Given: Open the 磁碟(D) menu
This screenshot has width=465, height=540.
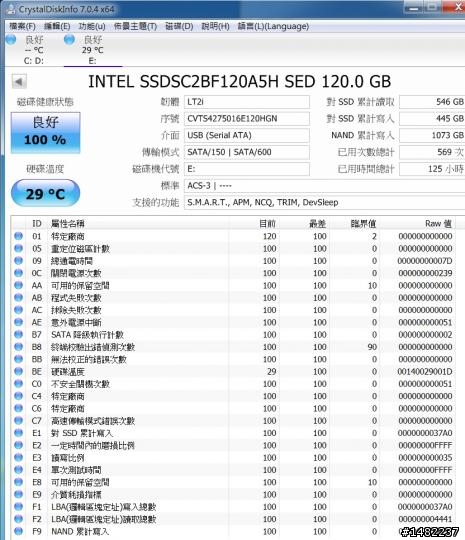Looking at the screenshot, I should tap(179, 26).
